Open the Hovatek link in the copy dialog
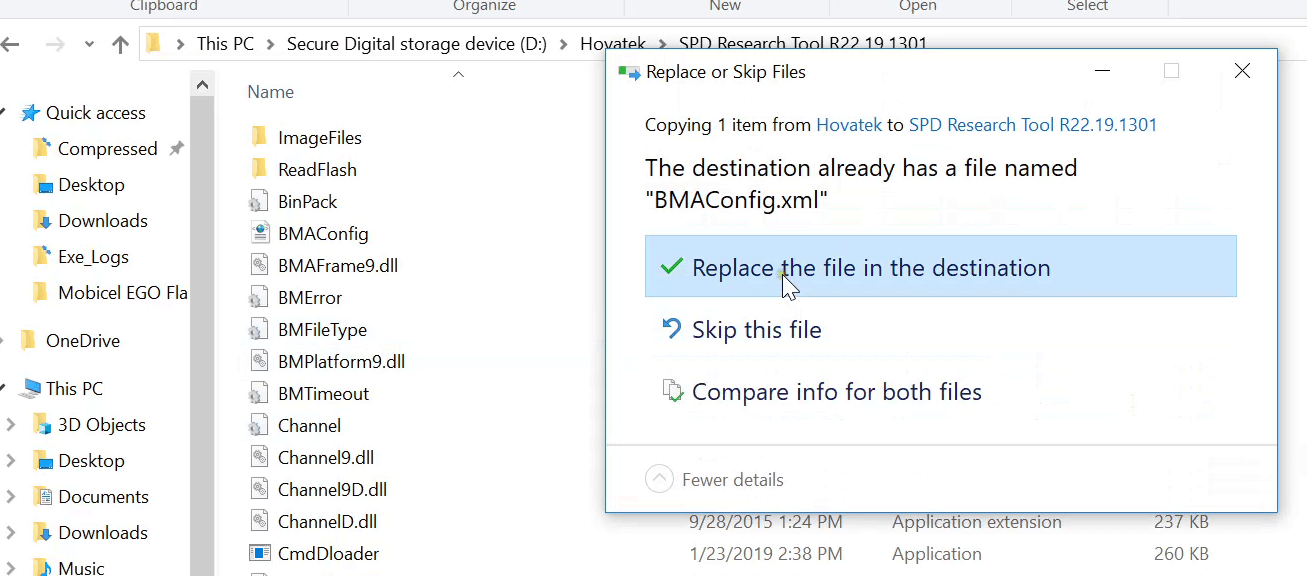Viewport: 1307px width, 576px height. tap(849, 124)
